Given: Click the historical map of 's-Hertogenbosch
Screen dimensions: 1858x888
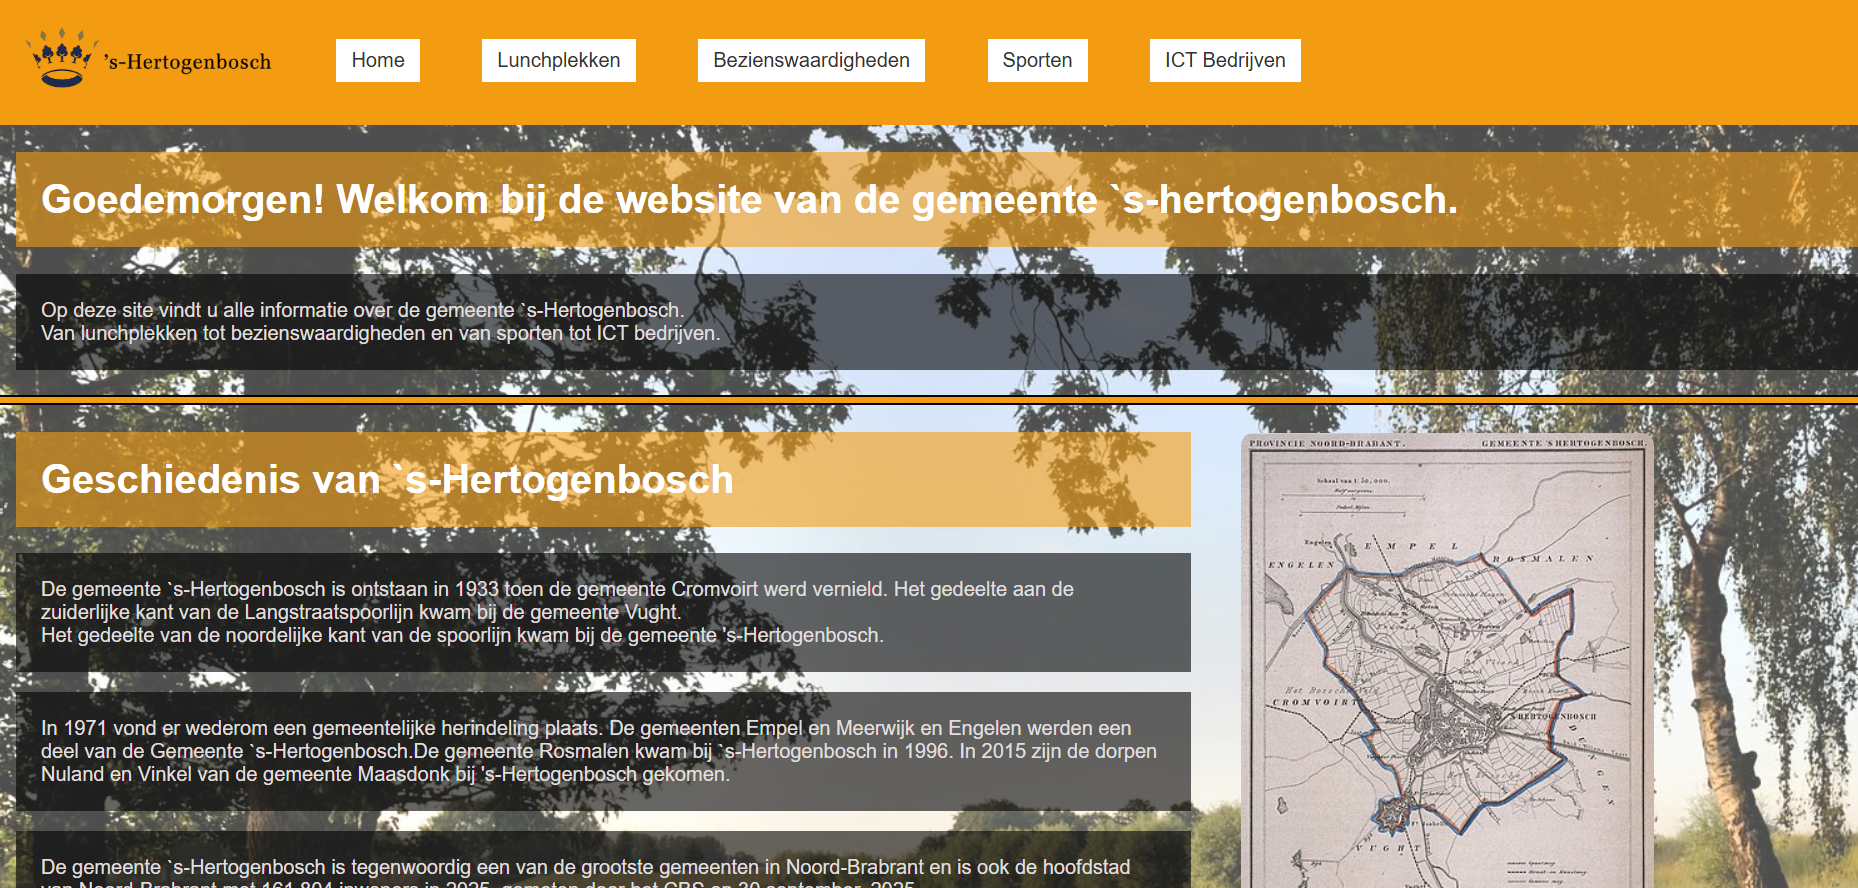Looking at the screenshot, I should tap(1447, 661).
